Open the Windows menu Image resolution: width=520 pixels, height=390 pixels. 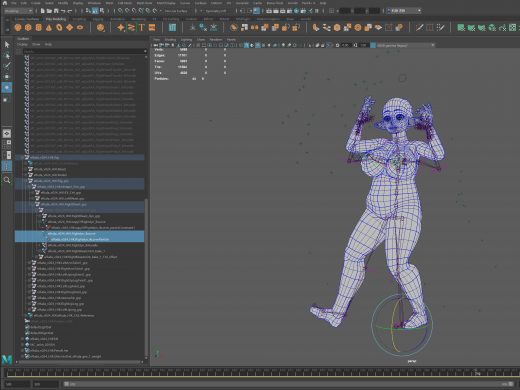[x=94, y=3]
